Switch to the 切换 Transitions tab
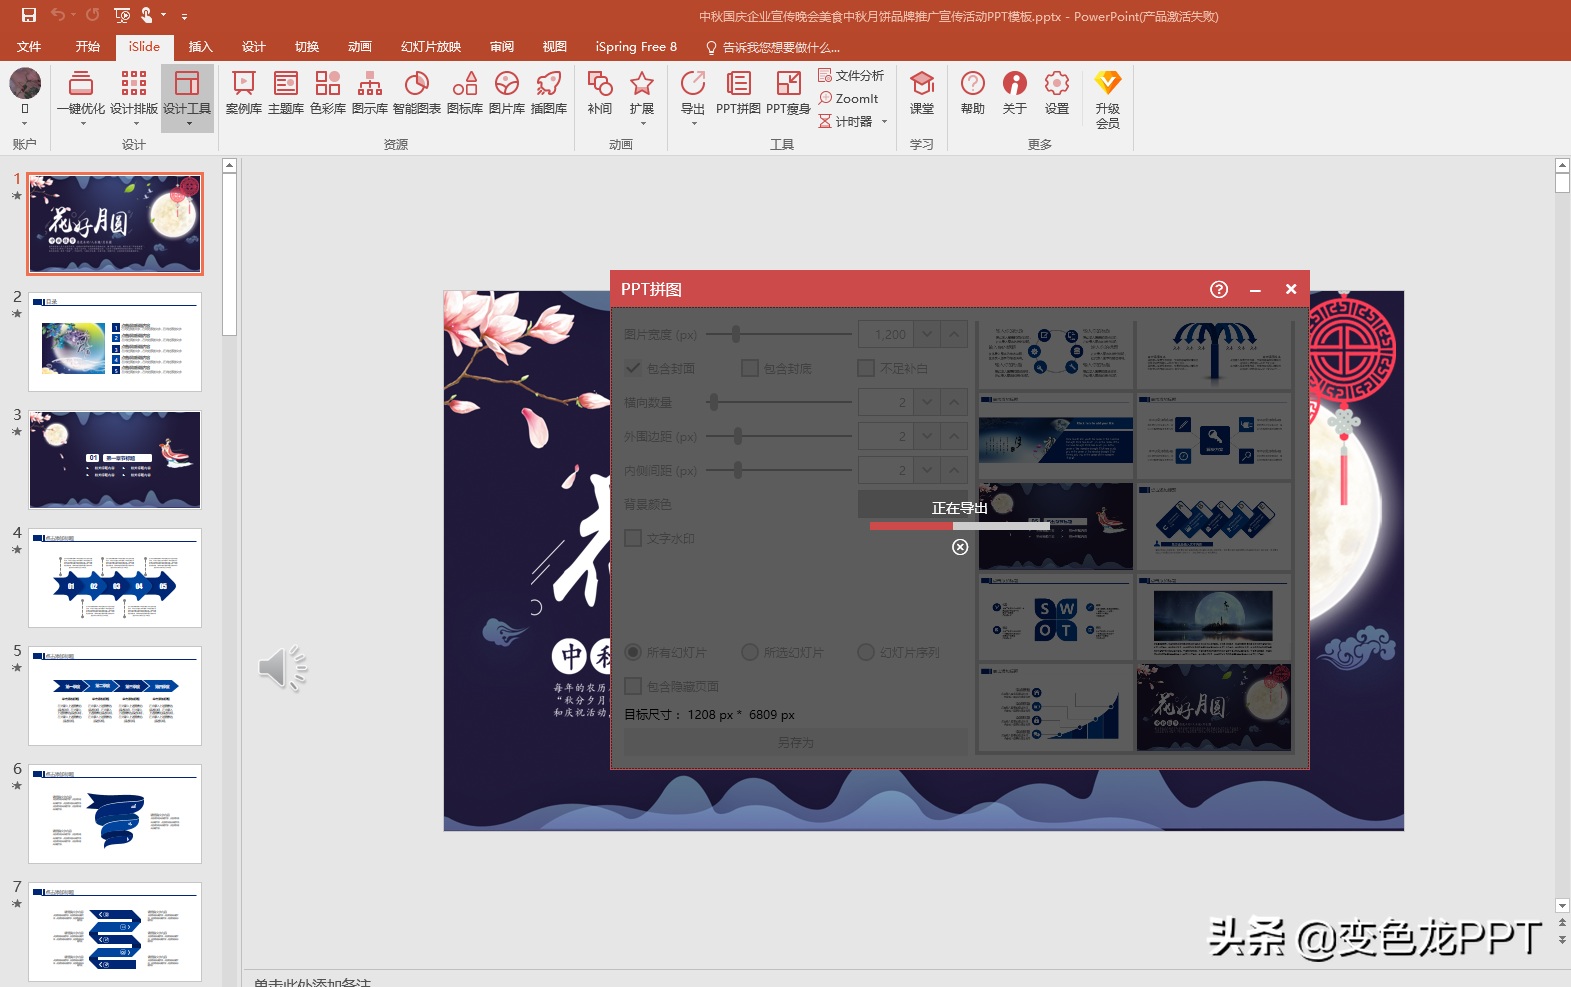The height and width of the screenshot is (987, 1571). tap(307, 47)
